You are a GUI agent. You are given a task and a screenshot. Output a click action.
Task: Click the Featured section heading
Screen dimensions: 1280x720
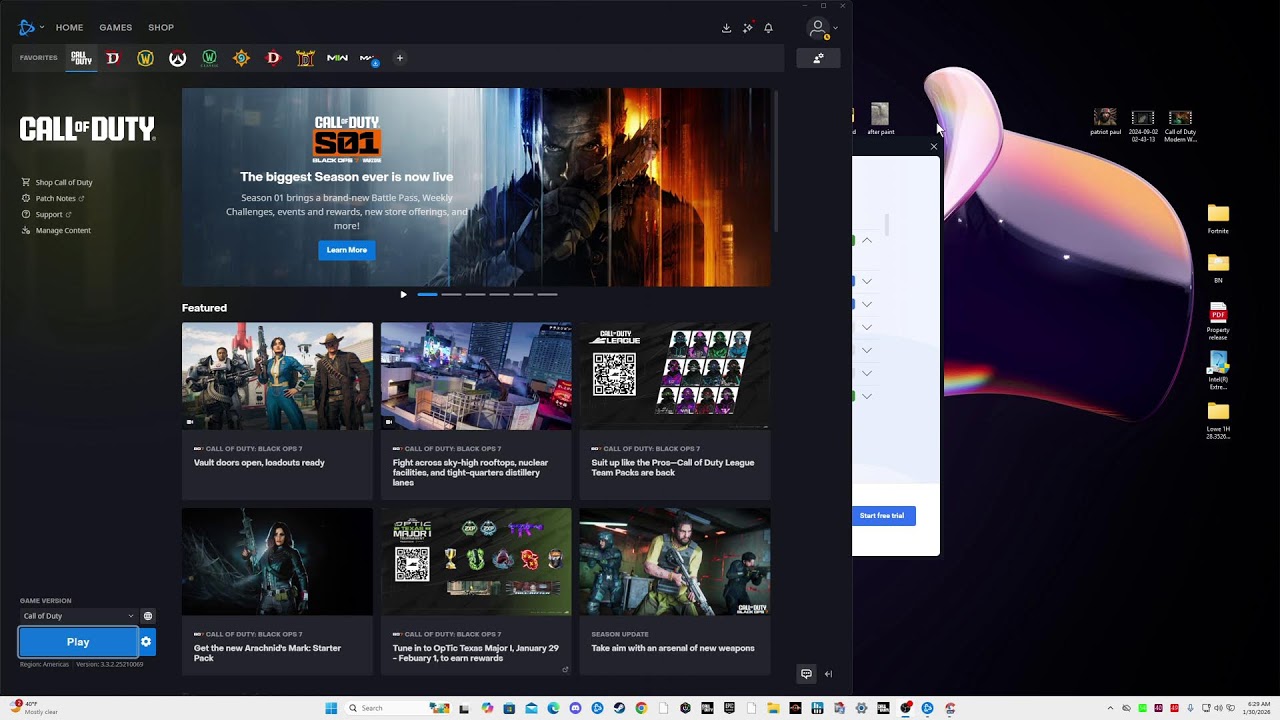204,308
